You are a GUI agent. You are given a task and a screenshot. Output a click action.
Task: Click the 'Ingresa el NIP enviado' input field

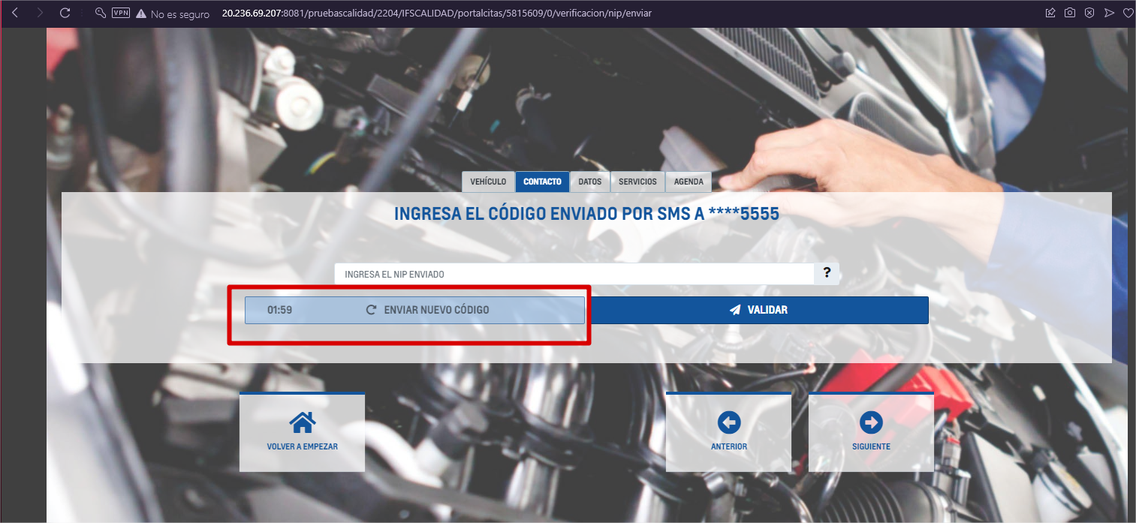tap(575, 274)
